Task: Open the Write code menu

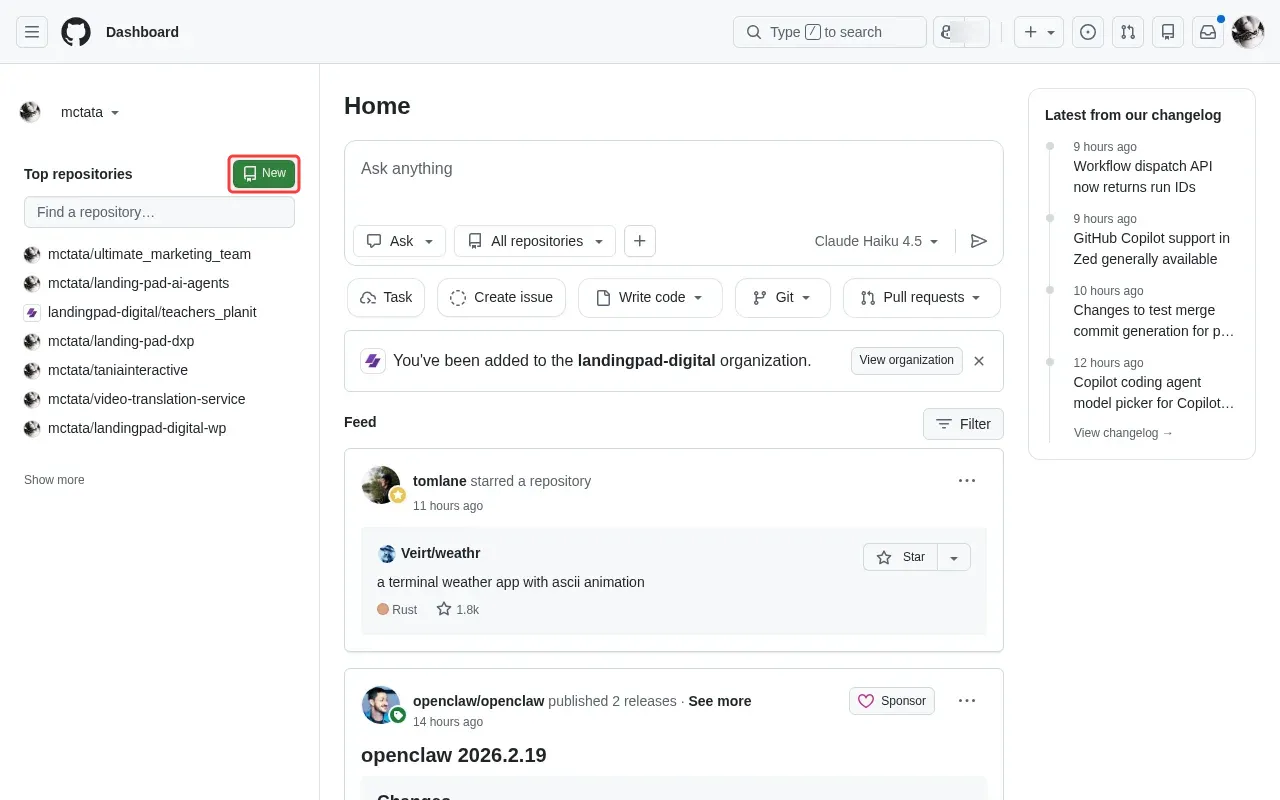Action: pos(650,298)
